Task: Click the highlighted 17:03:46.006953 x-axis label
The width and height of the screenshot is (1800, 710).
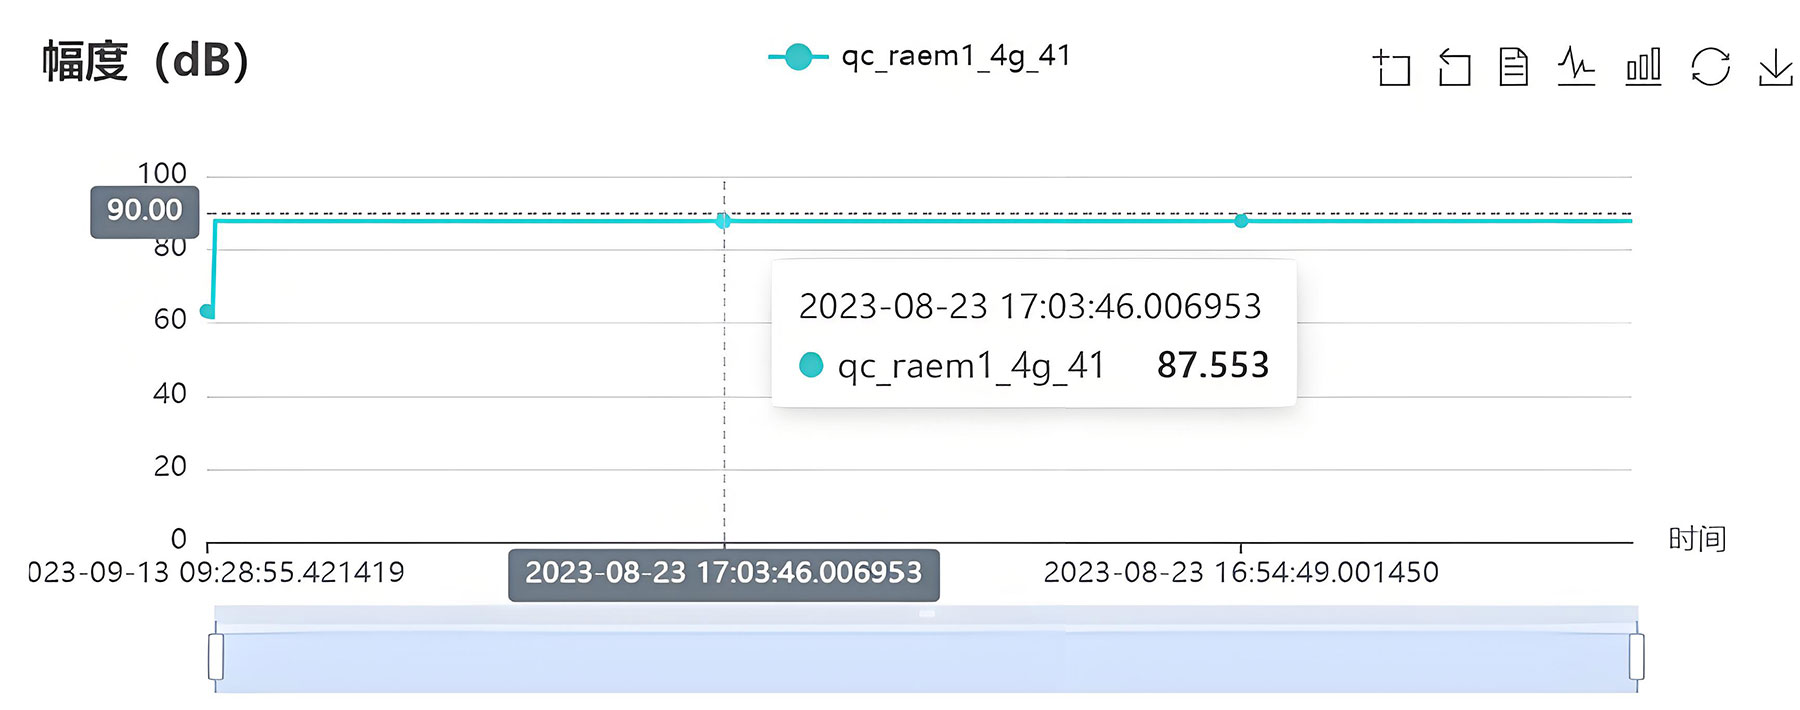Action: click(724, 574)
